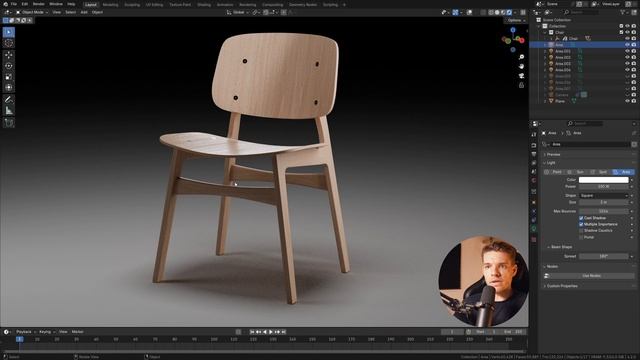The height and width of the screenshot is (360, 640).
Task: Open the Playback dropdown in timeline
Action: pyautogui.click(x=25, y=332)
